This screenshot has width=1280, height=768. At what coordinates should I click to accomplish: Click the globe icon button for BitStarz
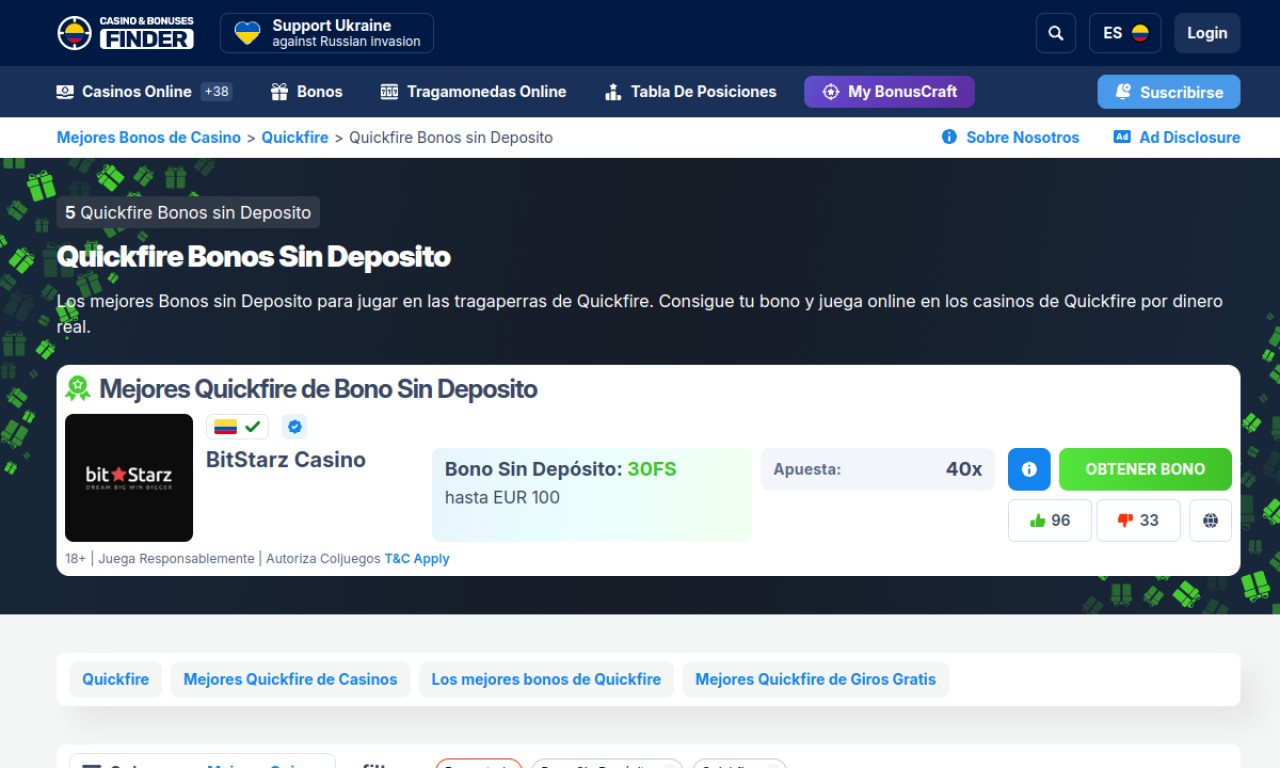[x=1211, y=520]
